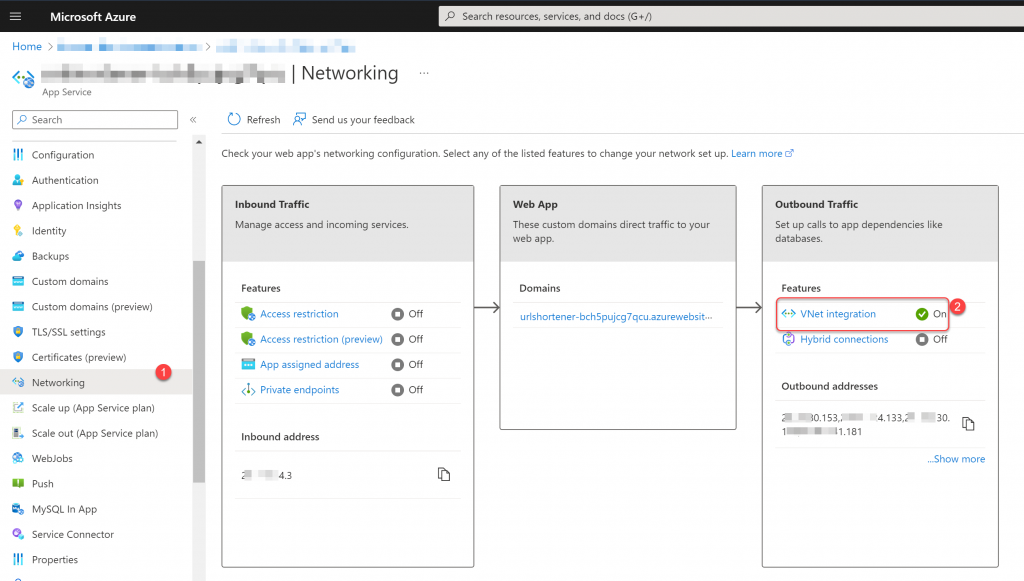Click the Hybrid connections Off status indicator
The height and width of the screenshot is (581, 1024).
coord(931,339)
